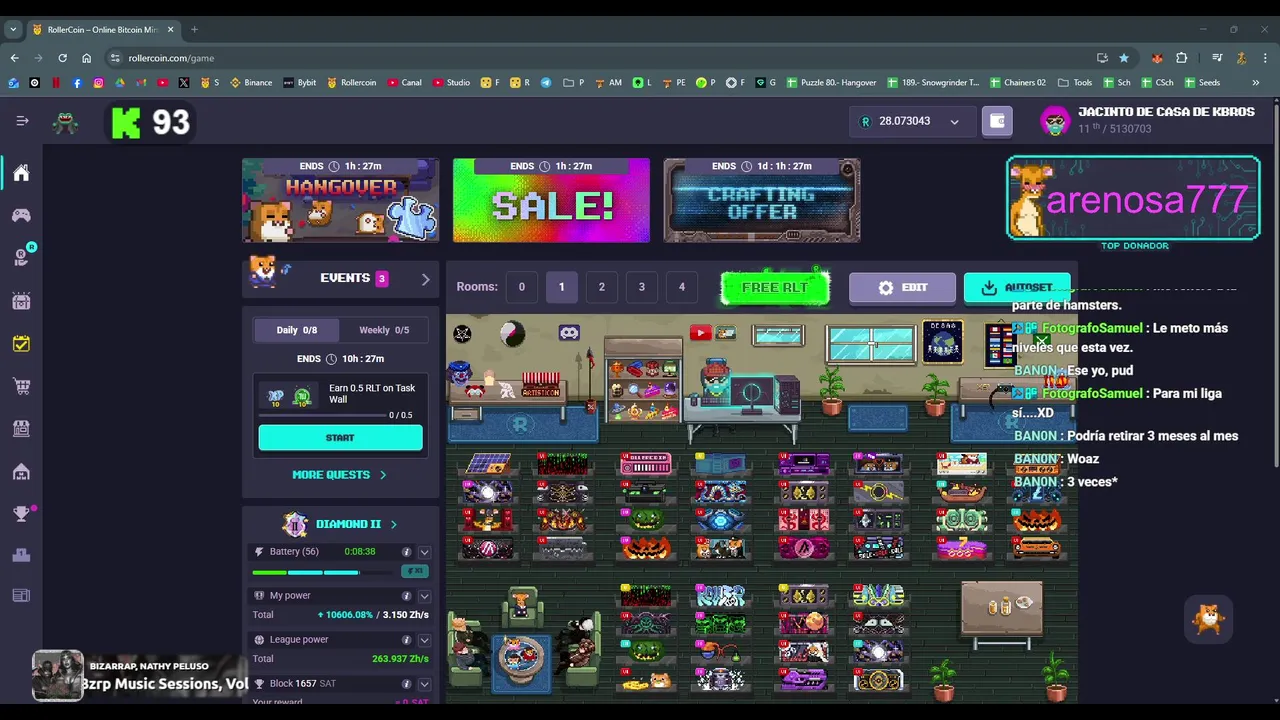Expand the League power section
Viewport: 1280px width, 720px height.
coord(424,640)
